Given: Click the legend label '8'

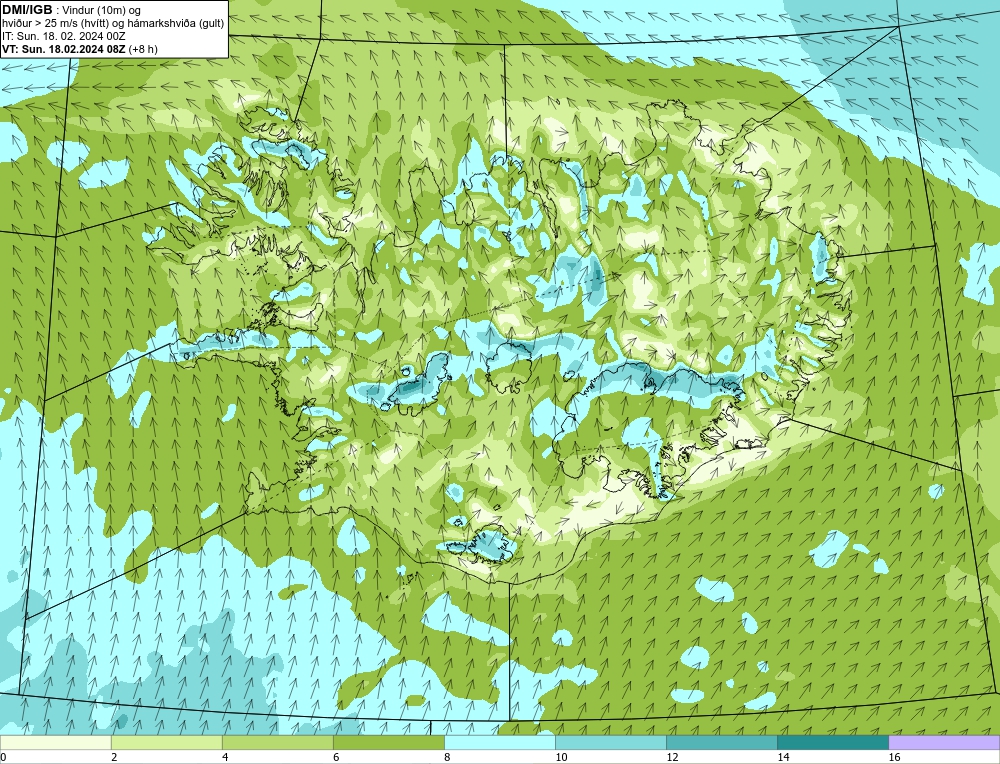Looking at the screenshot, I should tap(447, 757).
